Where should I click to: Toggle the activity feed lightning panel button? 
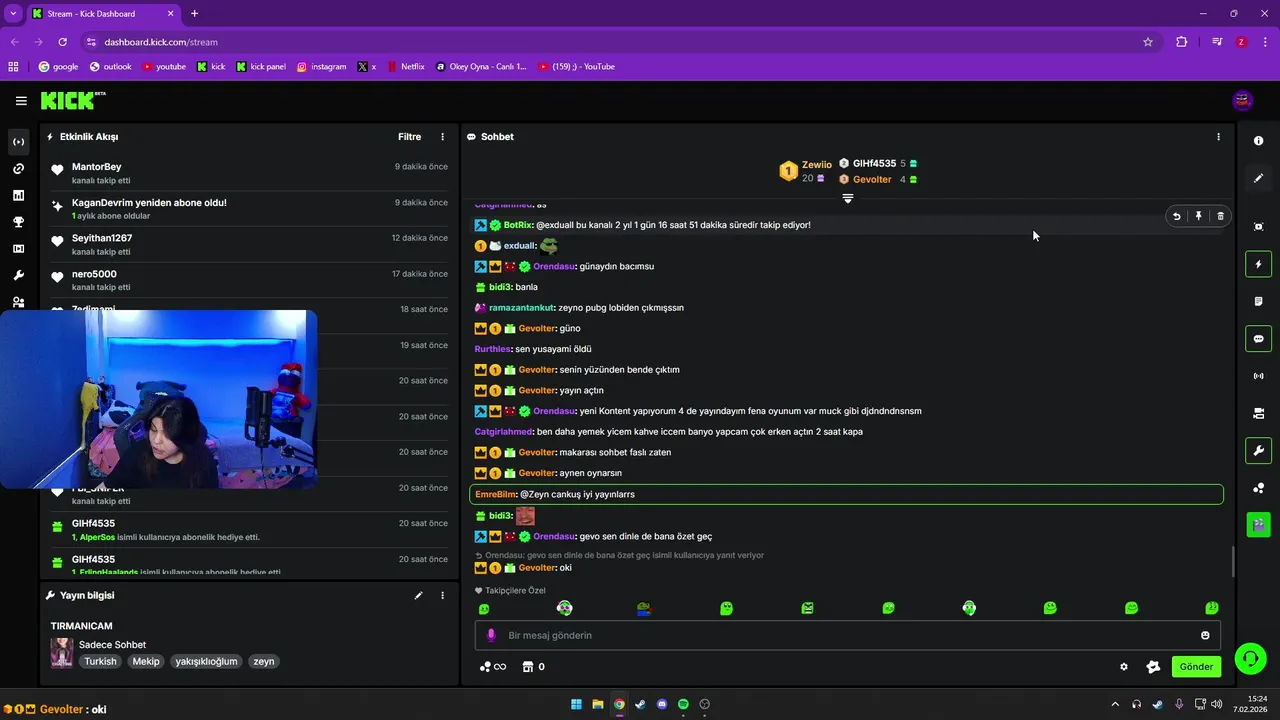click(x=1259, y=265)
